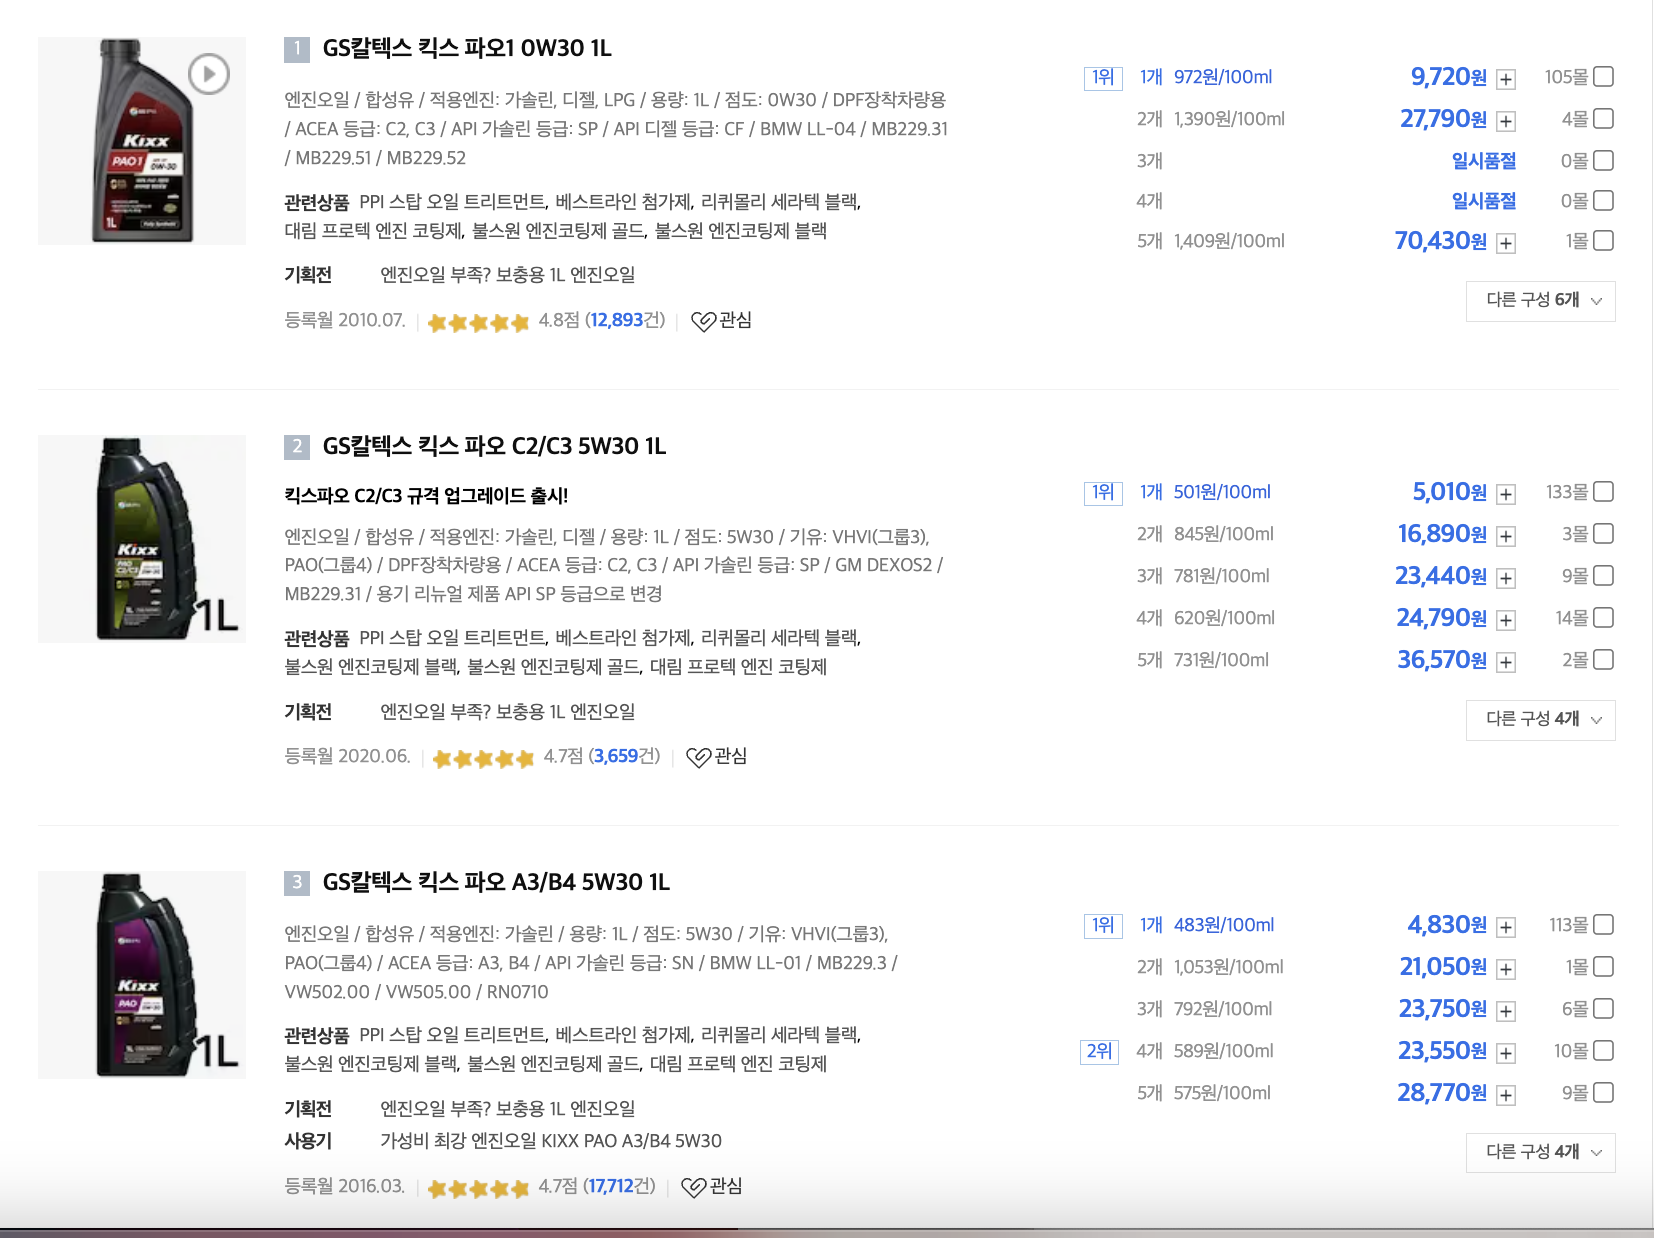Click plus icon beside 23,440원 price
The width and height of the screenshot is (1654, 1238).
tap(1506, 578)
